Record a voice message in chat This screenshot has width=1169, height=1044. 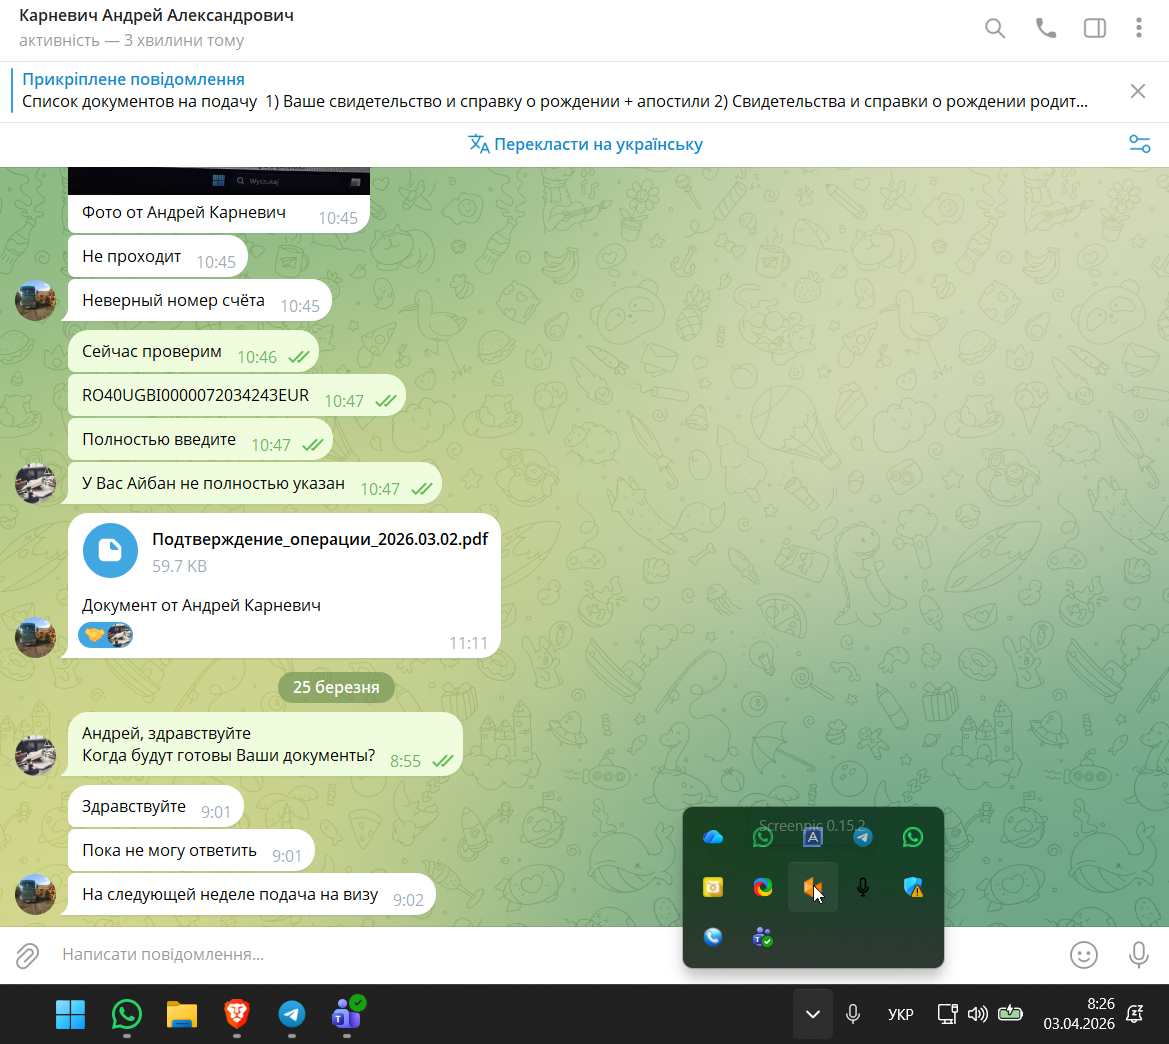pos(1138,955)
